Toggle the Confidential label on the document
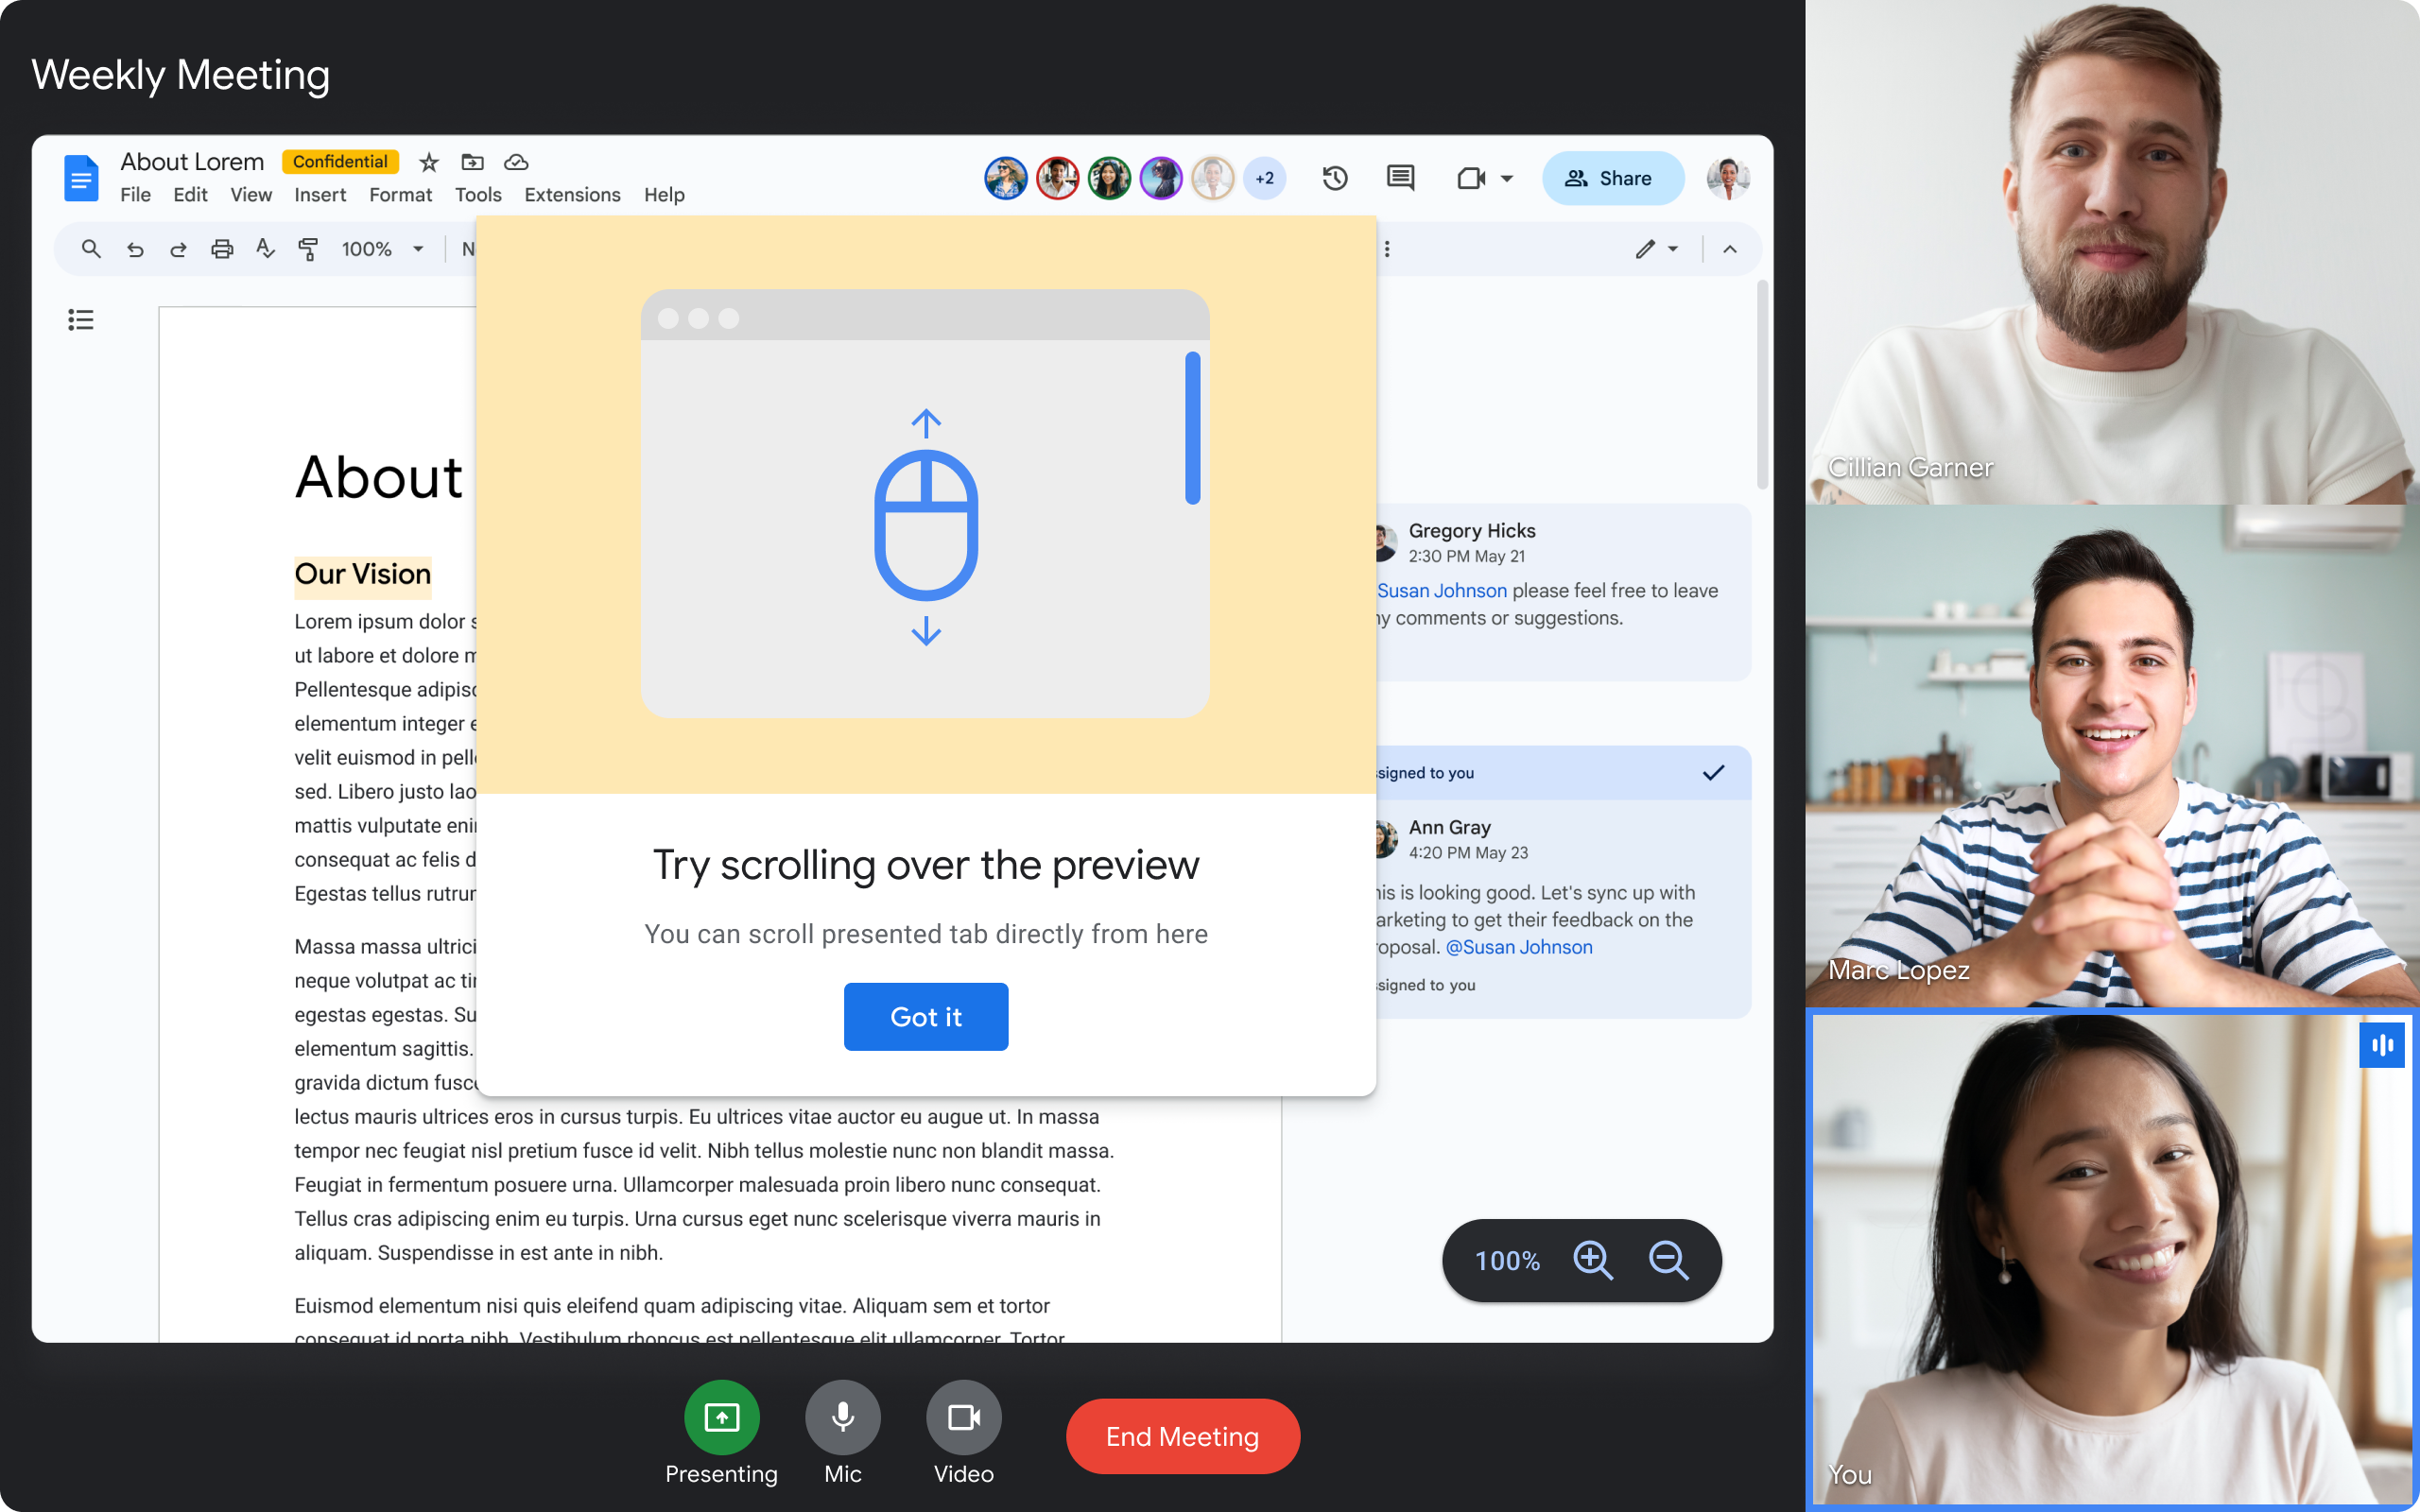Screen dimensions: 2420x1512 click(339, 161)
